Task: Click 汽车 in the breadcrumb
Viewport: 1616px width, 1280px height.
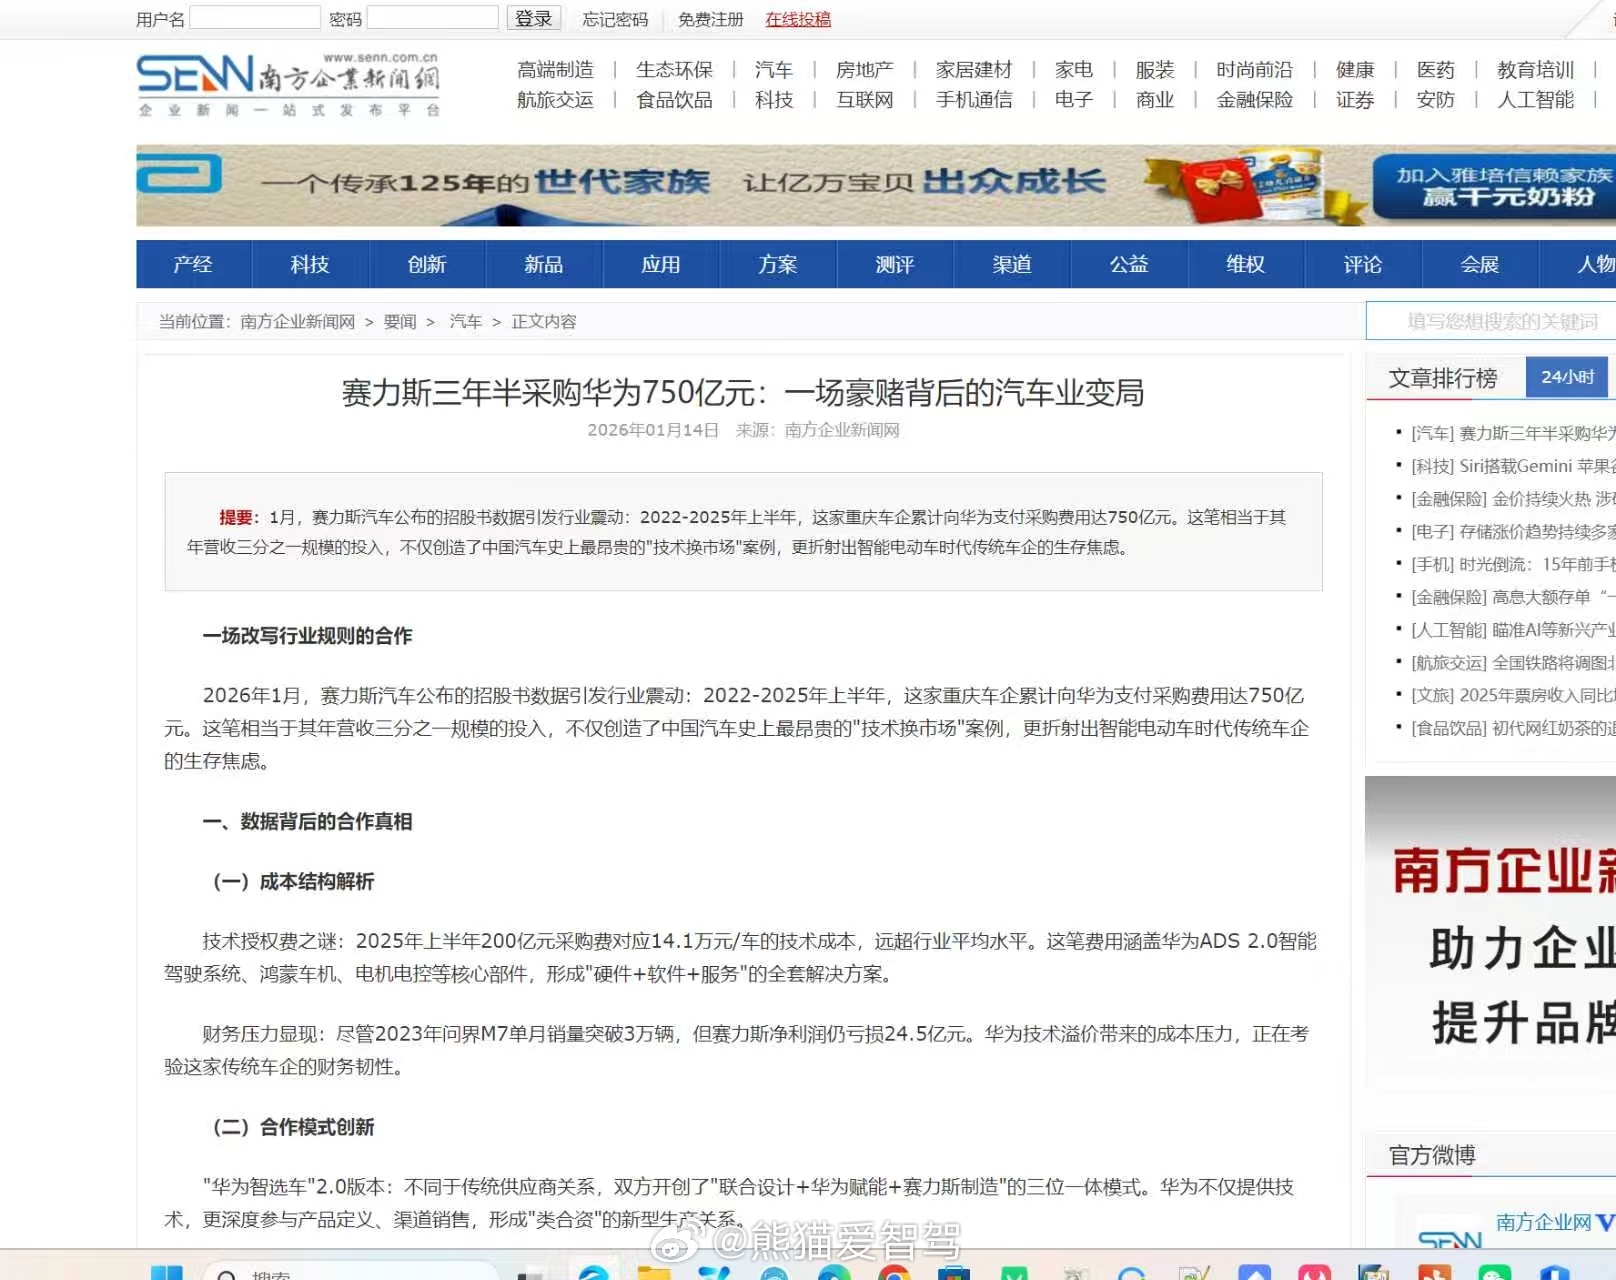Action: [x=466, y=322]
